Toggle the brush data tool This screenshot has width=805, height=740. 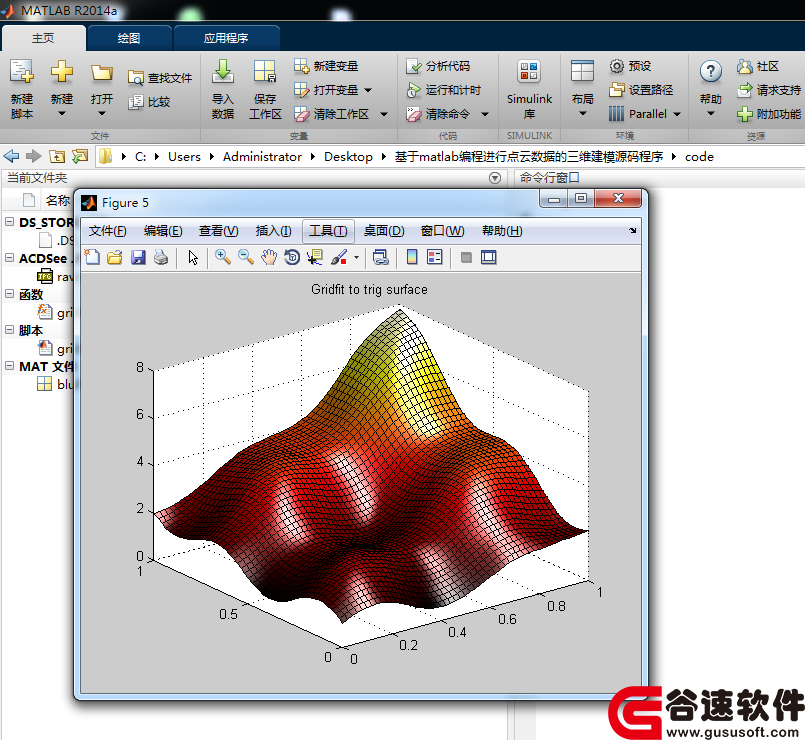(339, 257)
